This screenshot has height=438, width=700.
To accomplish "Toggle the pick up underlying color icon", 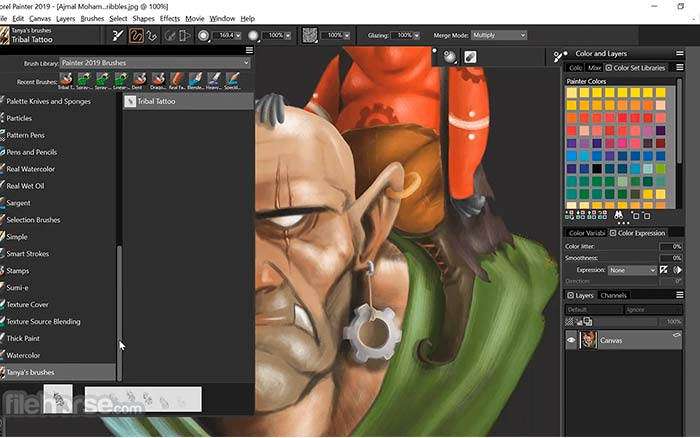I will click(578, 321).
